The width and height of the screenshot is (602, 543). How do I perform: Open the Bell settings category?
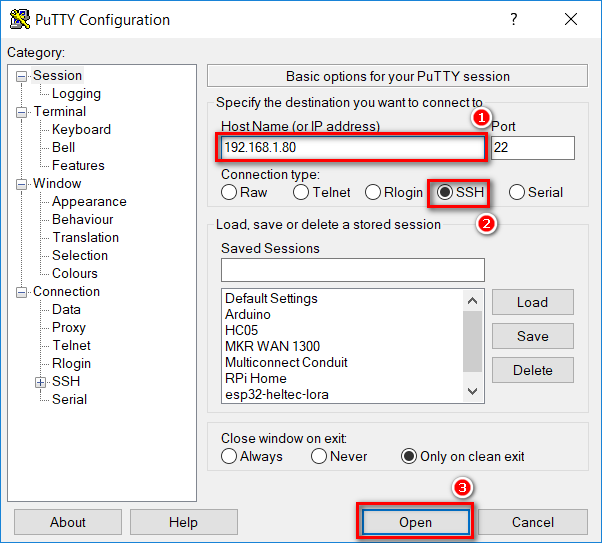(x=63, y=147)
